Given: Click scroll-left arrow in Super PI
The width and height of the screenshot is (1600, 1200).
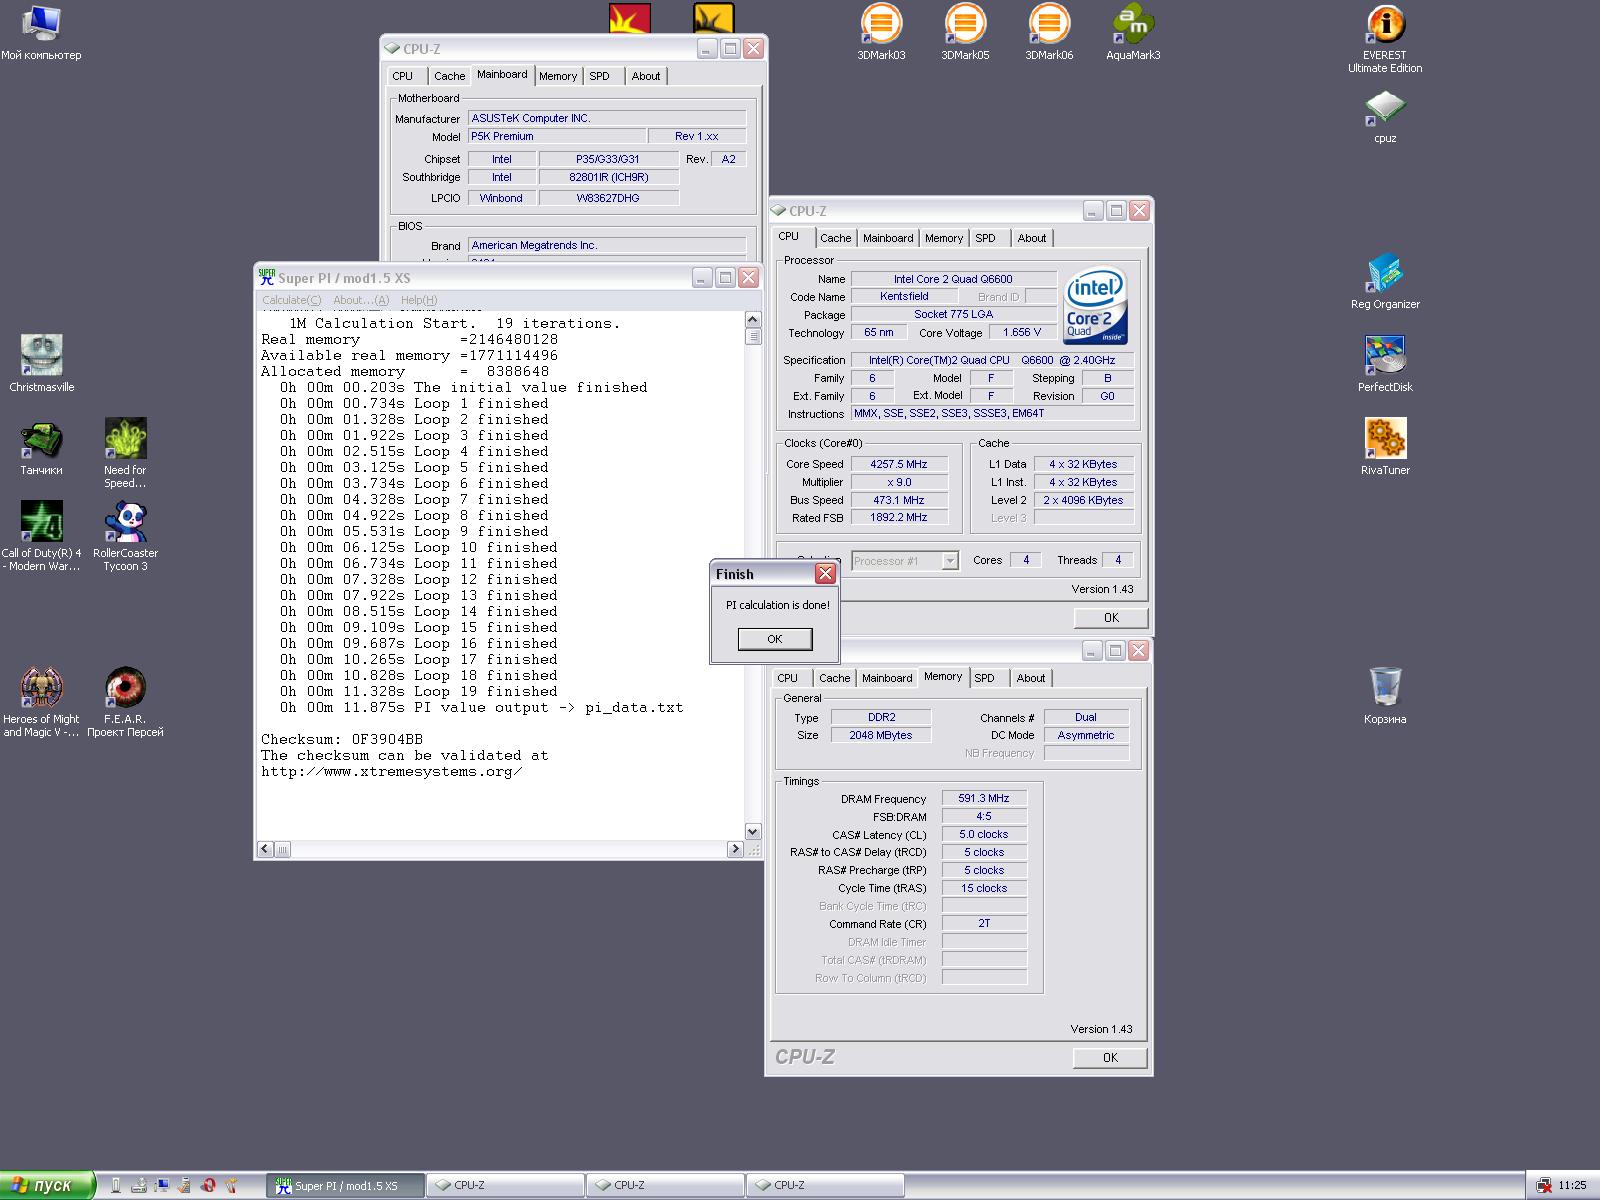Looking at the screenshot, I should pyautogui.click(x=265, y=849).
